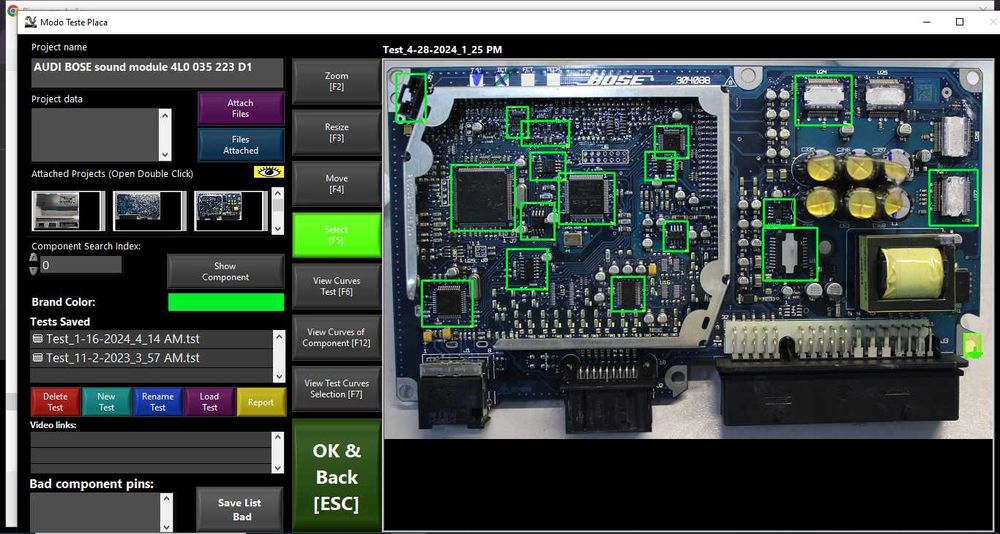Click Project data scrollbar down arrow
This screenshot has height=534, width=1000.
tap(165, 154)
